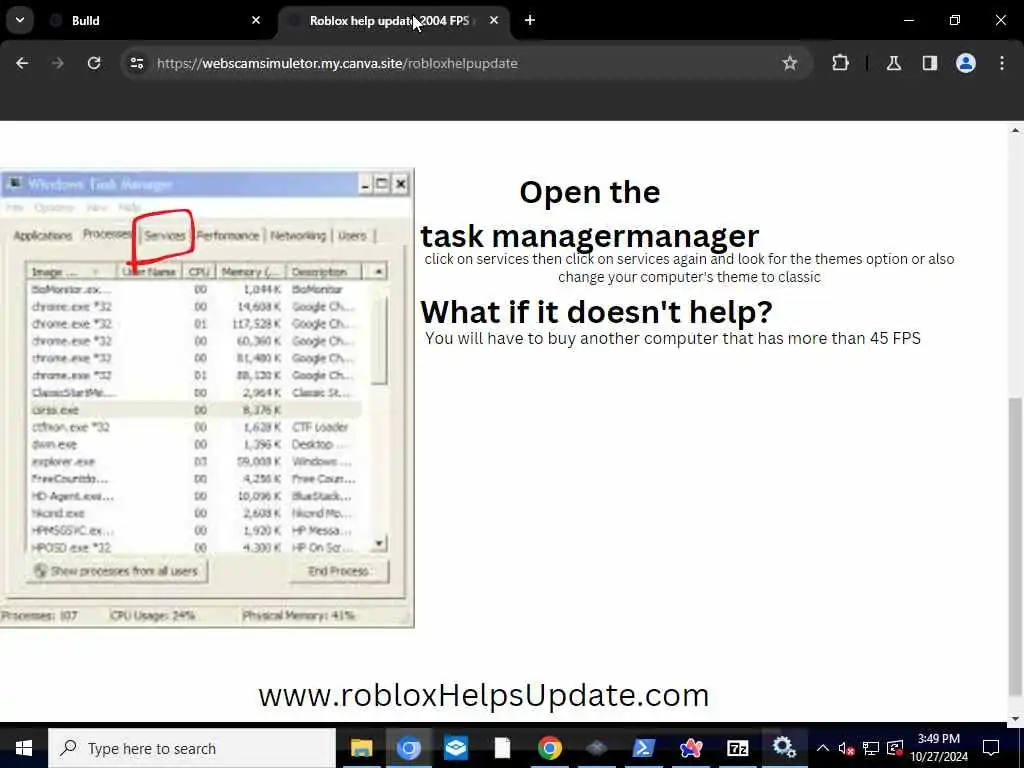Click the www.robloxHelpsUpdate.com text
The height and width of the screenshot is (768, 1024).
(x=483, y=695)
